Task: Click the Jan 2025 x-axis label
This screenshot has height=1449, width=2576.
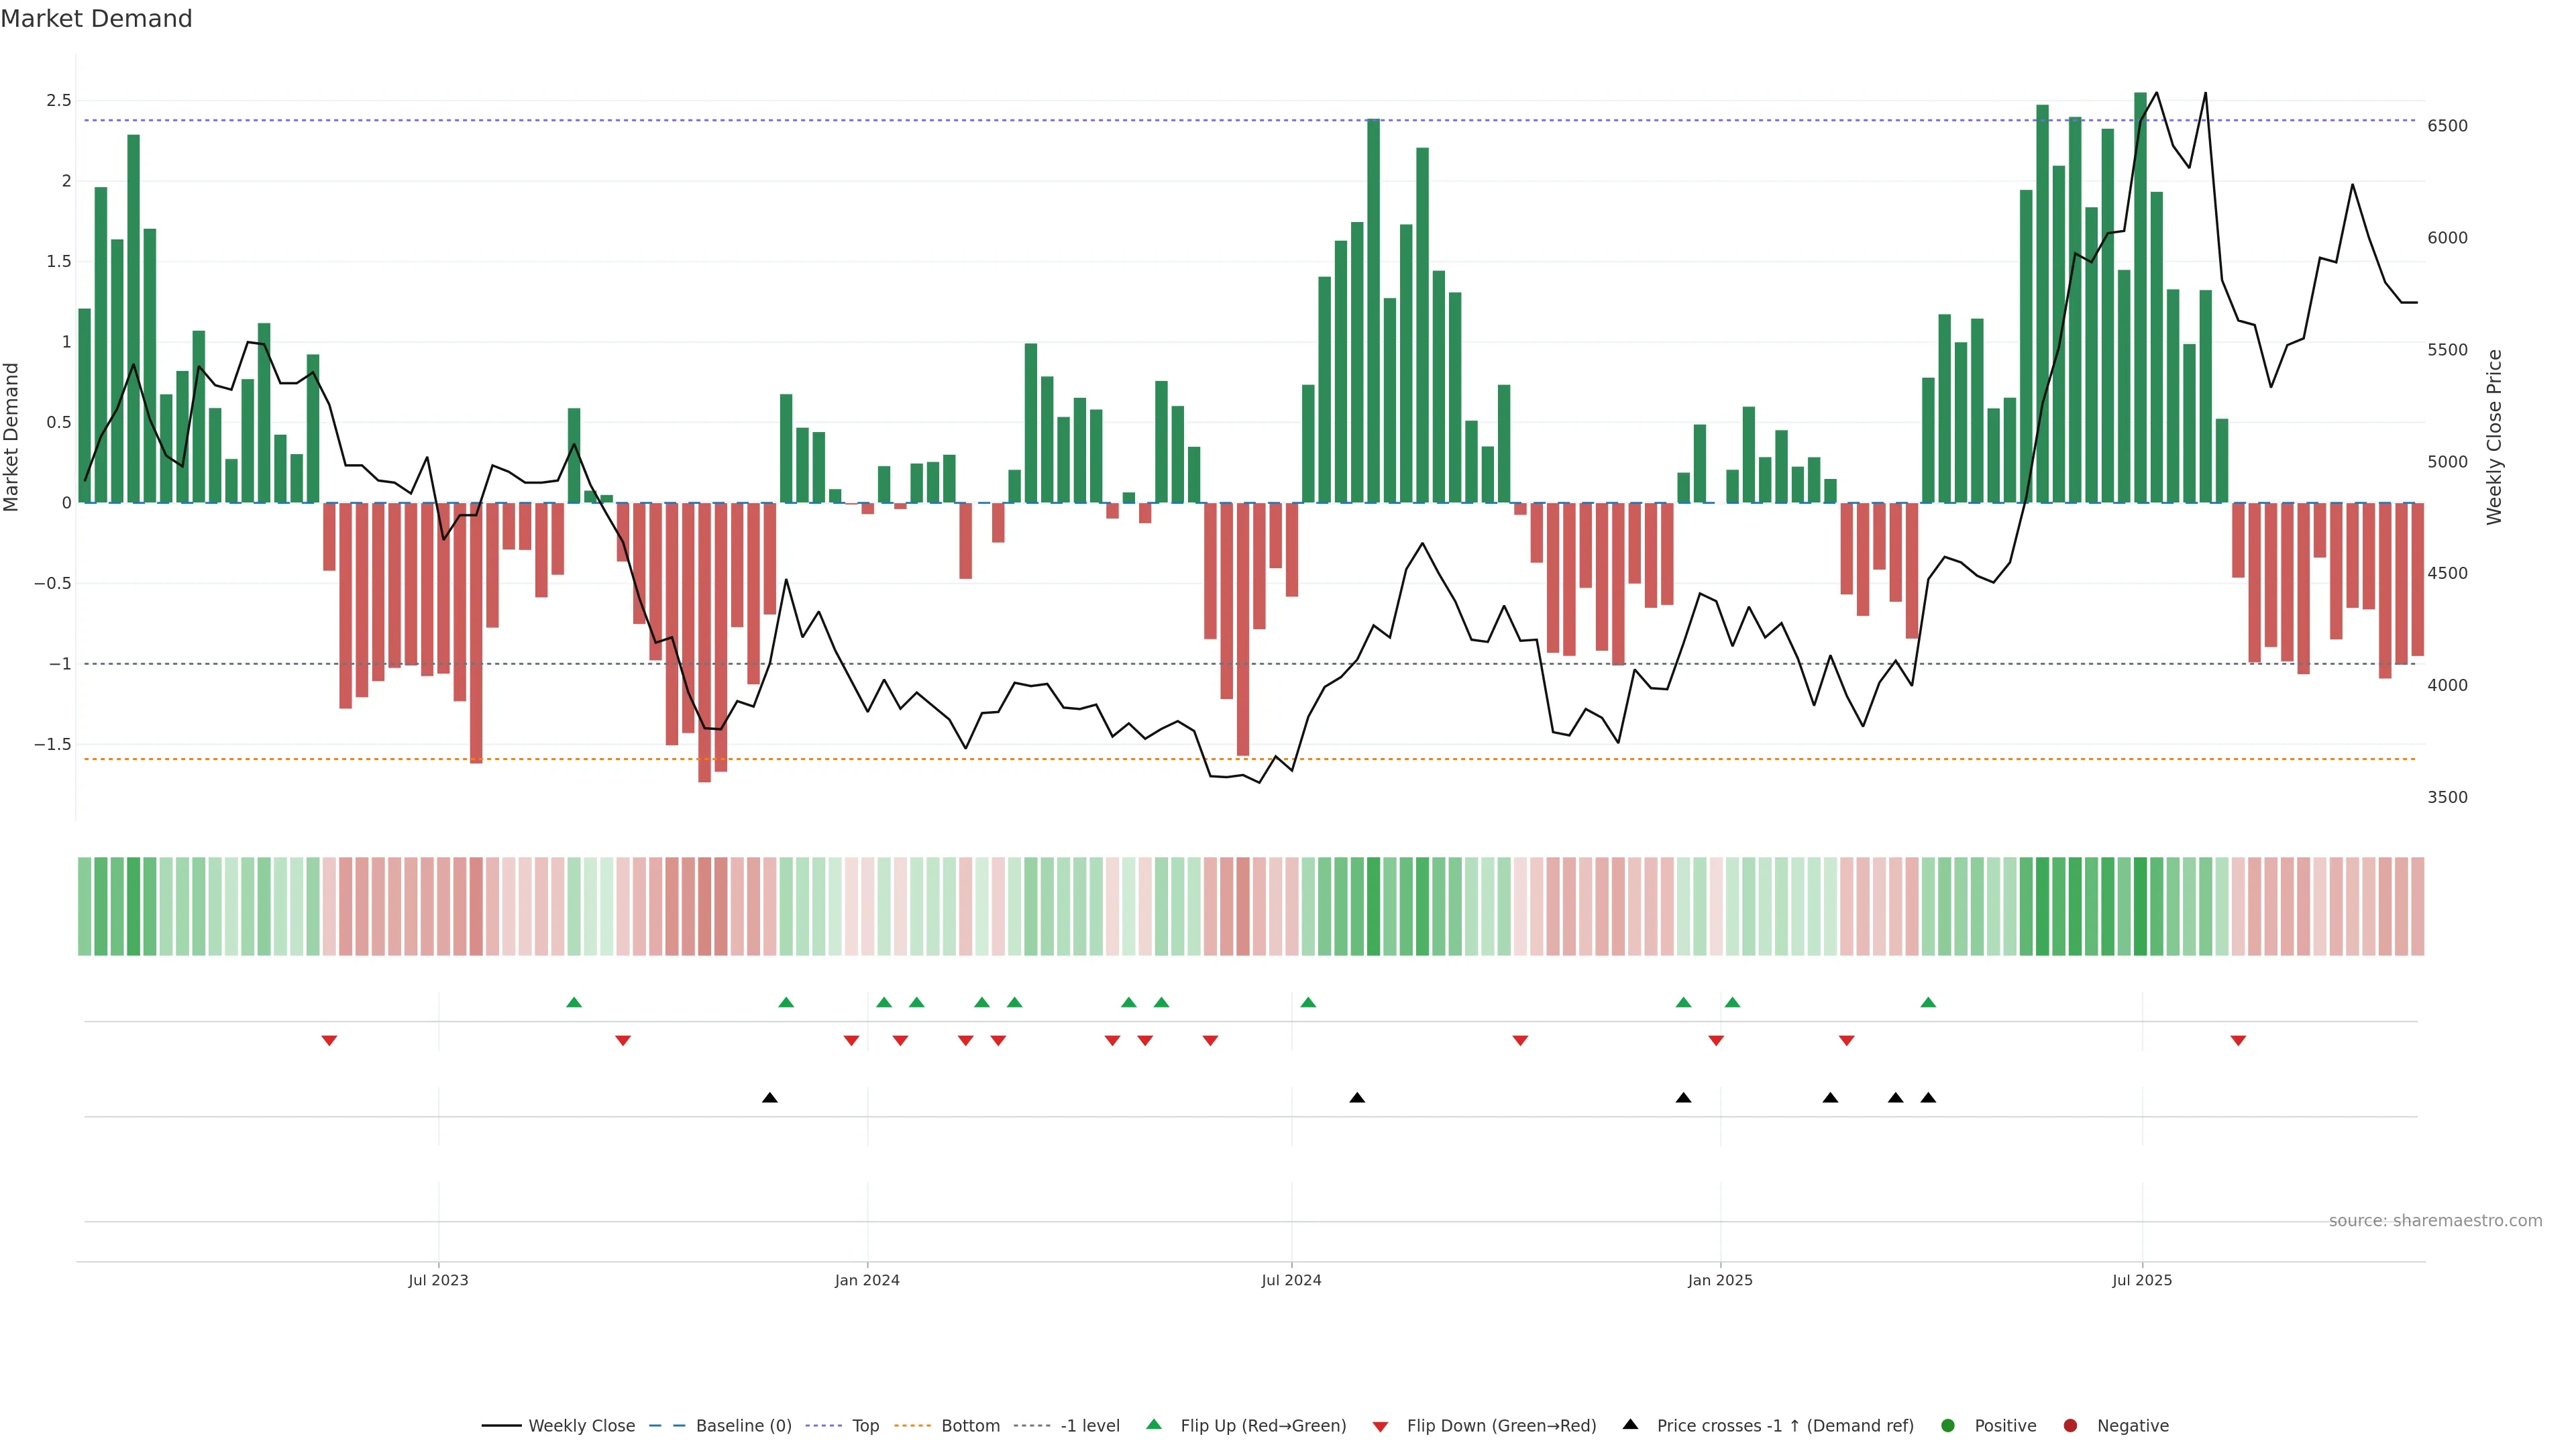Action: (x=1720, y=1280)
